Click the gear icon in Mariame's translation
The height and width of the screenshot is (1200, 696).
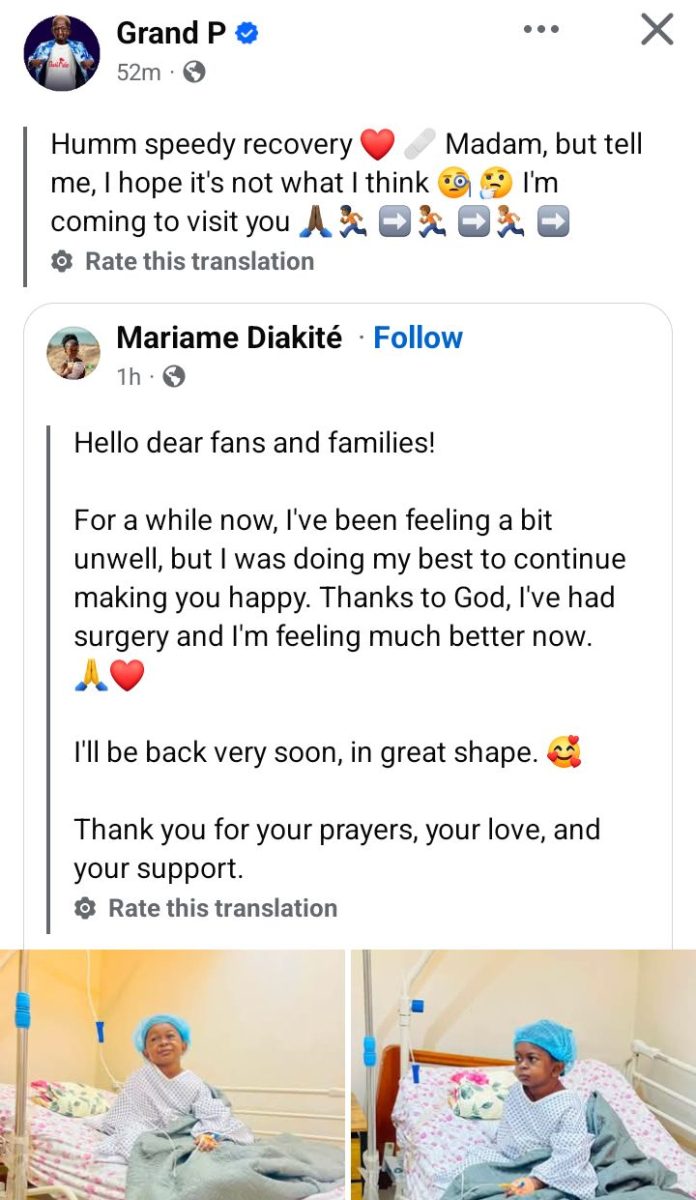coord(85,908)
